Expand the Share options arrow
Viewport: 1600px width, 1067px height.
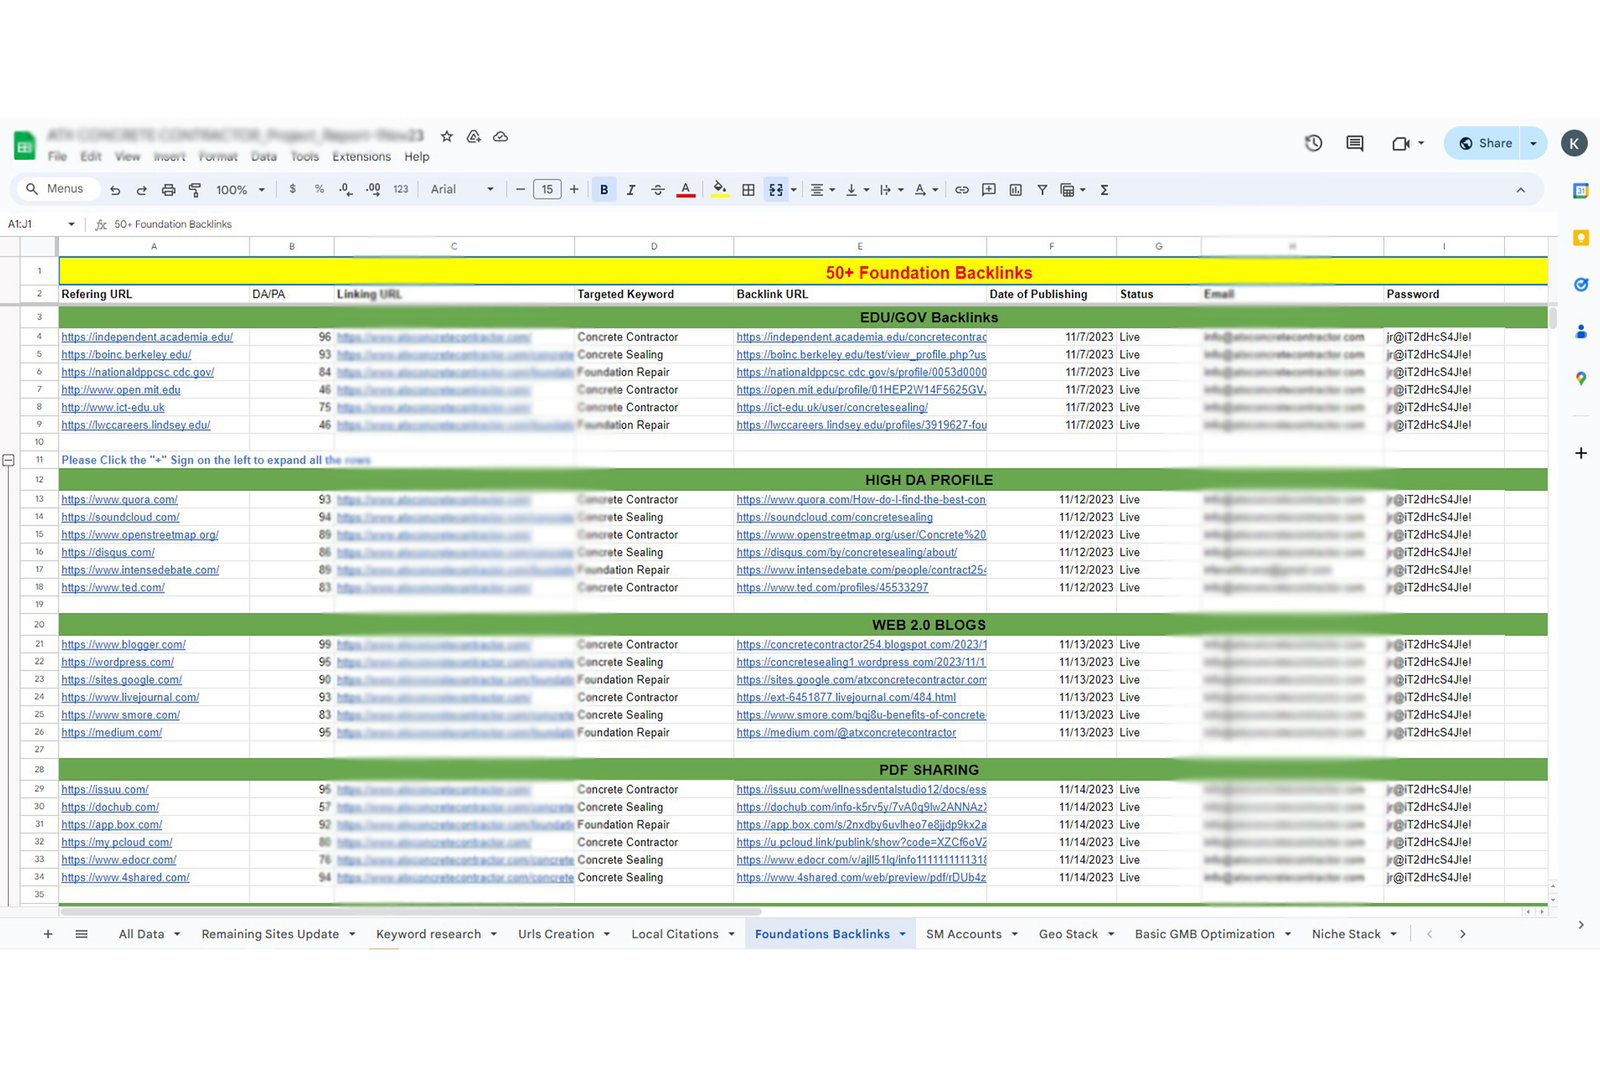[x=1533, y=143]
